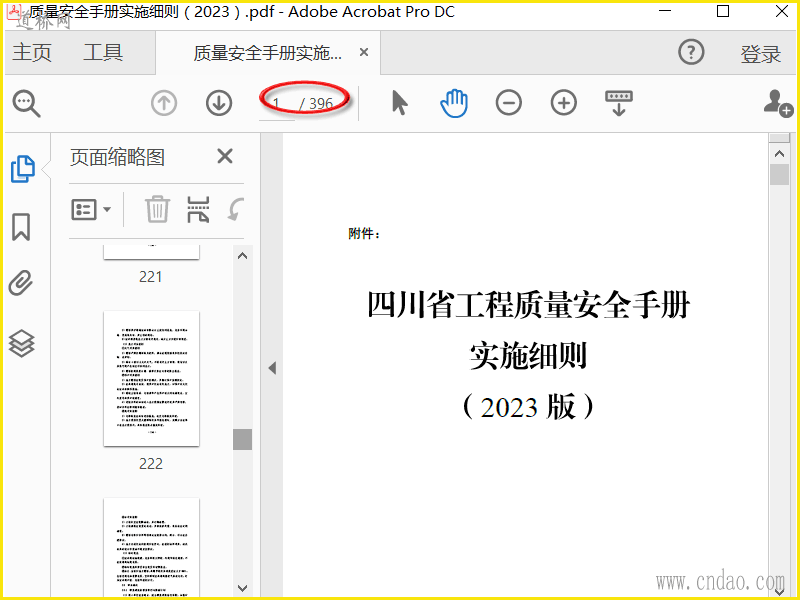The width and height of the screenshot is (800, 600).
Task: Collapse the navigation pane with left triangle
Action: point(272,368)
